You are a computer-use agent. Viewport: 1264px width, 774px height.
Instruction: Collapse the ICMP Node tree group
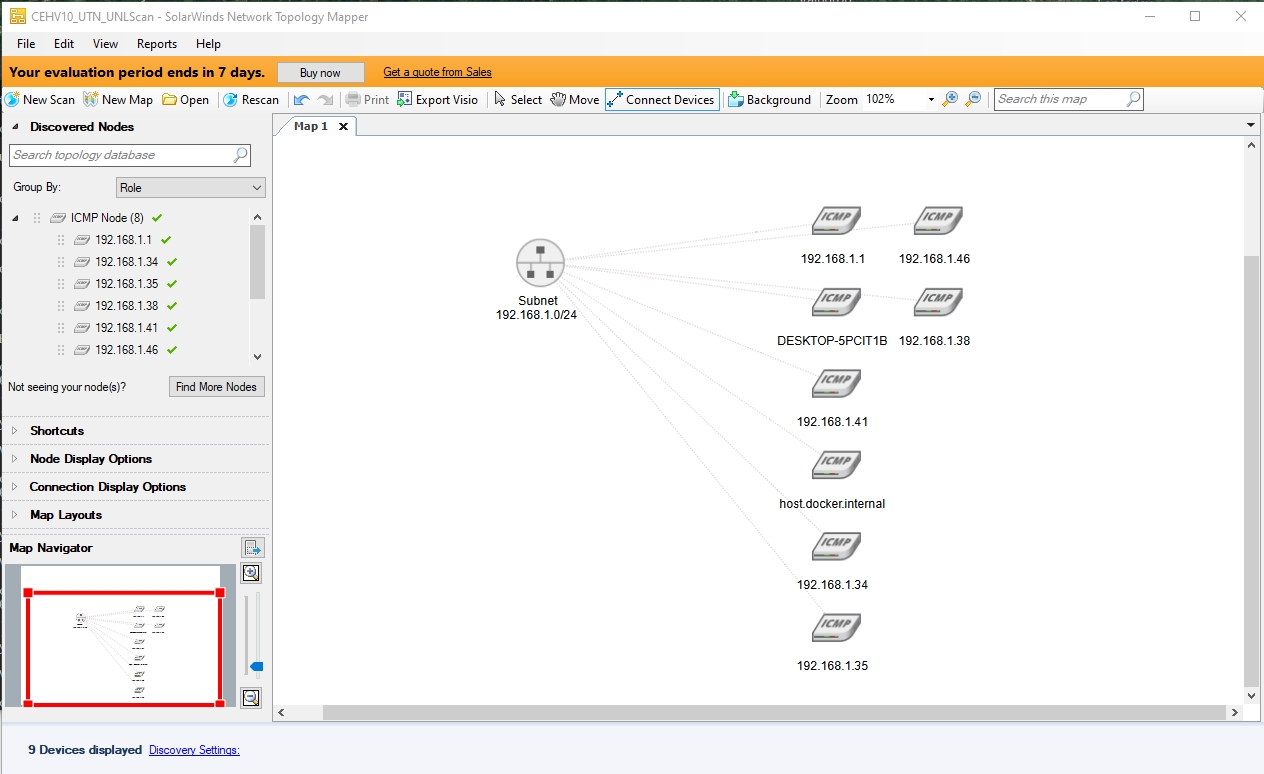pyautogui.click(x=15, y=218)
